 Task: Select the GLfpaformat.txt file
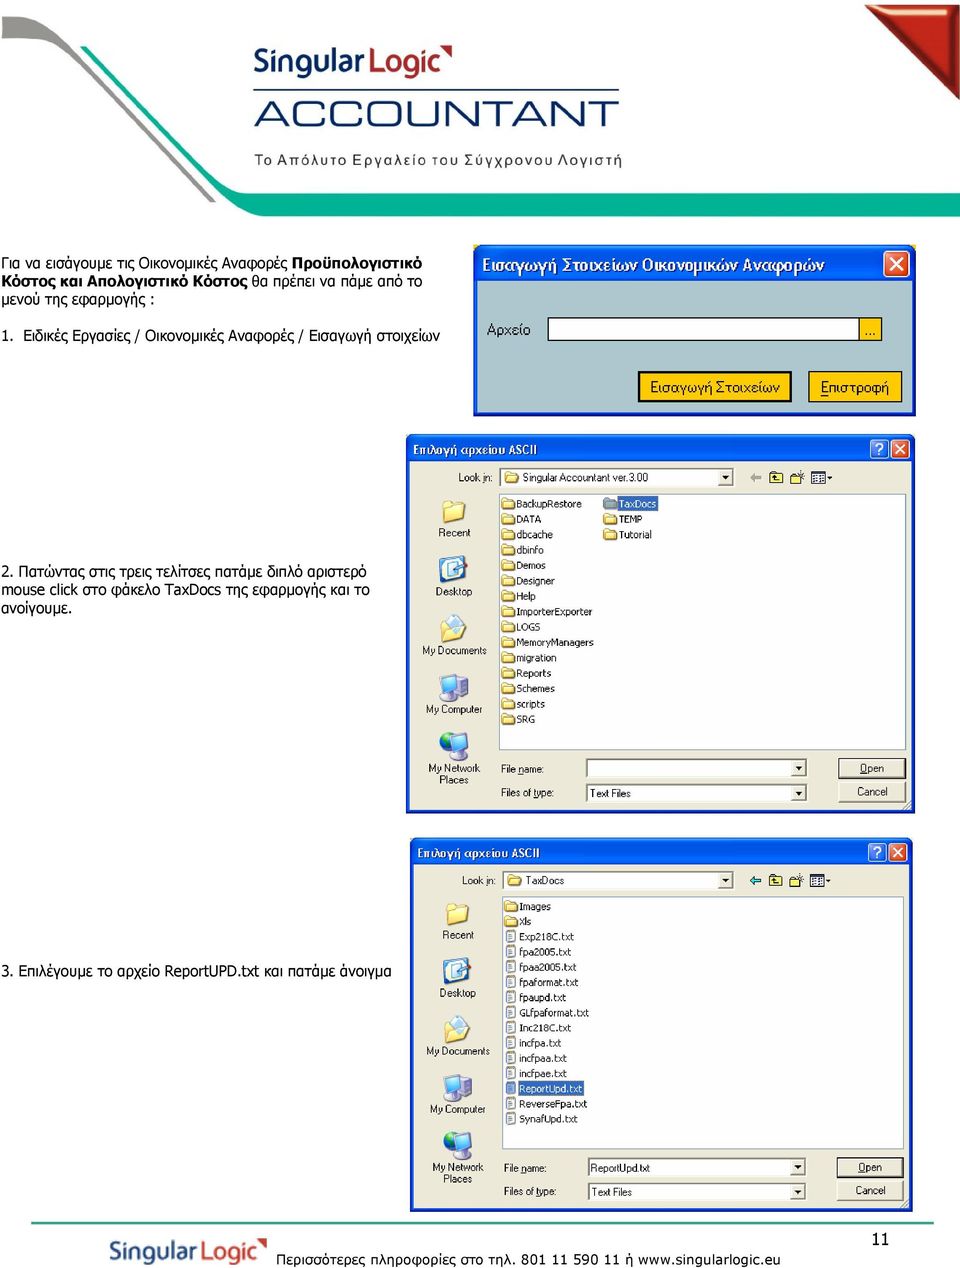pyautogui.click(x=547, y=1013)
